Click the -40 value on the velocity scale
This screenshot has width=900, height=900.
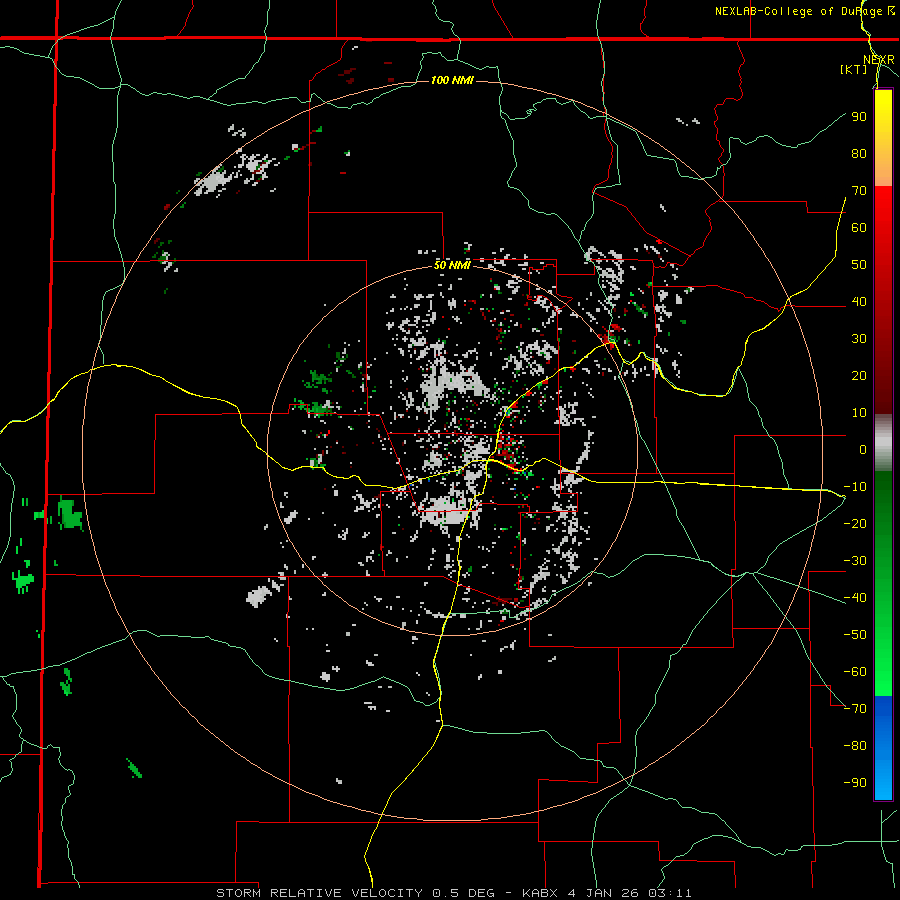[x=855, y=598]
